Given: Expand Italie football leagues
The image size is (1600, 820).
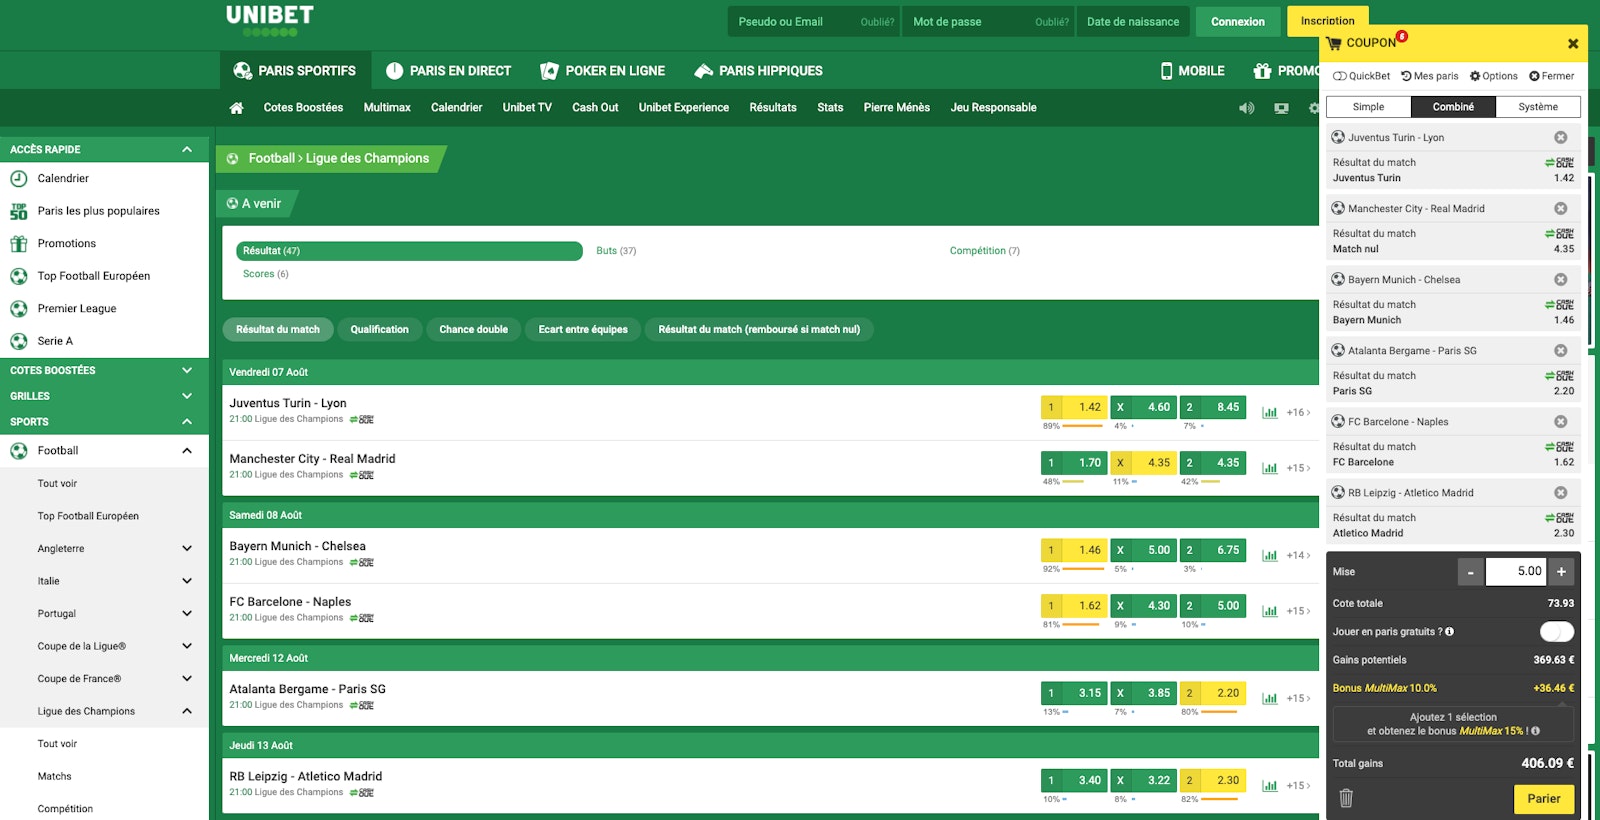Looking at the screenshot, I should (187, 581).
